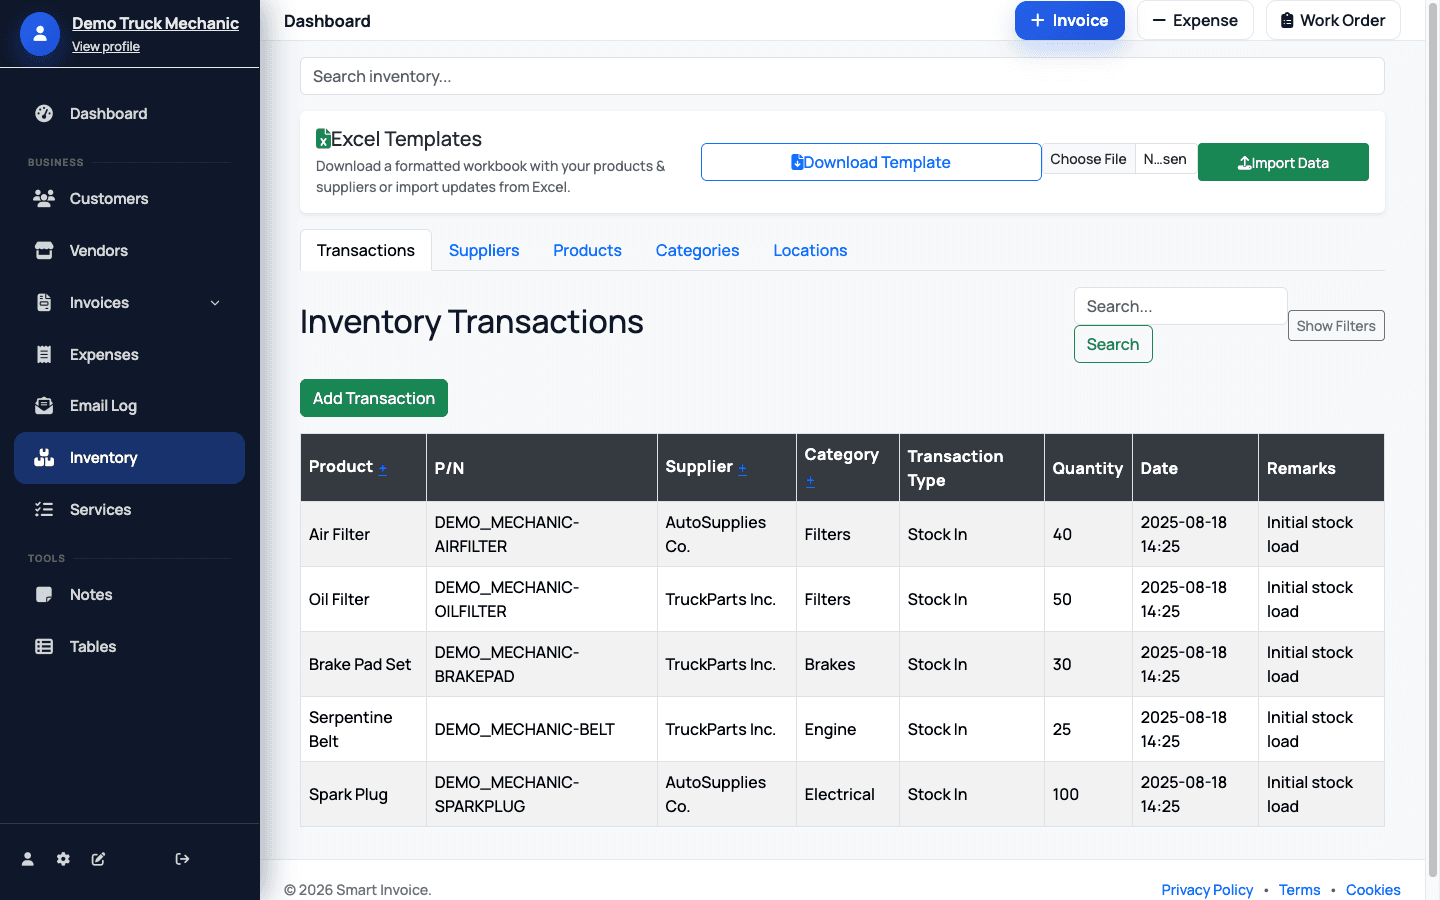Viewport: 1440px width, 900px height.
Task: Click the Demo Truck Mechanic name link
Action: coord(155,23)
